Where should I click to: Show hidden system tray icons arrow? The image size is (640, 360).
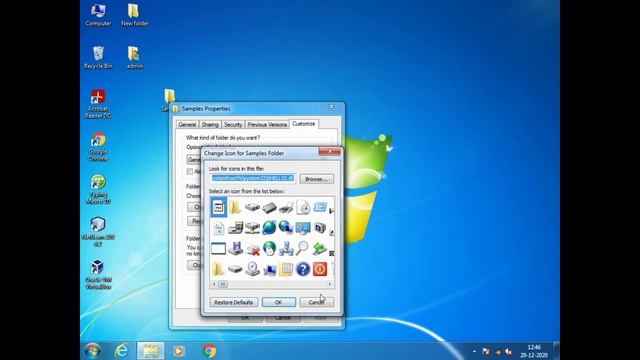(x=474, y=351)
